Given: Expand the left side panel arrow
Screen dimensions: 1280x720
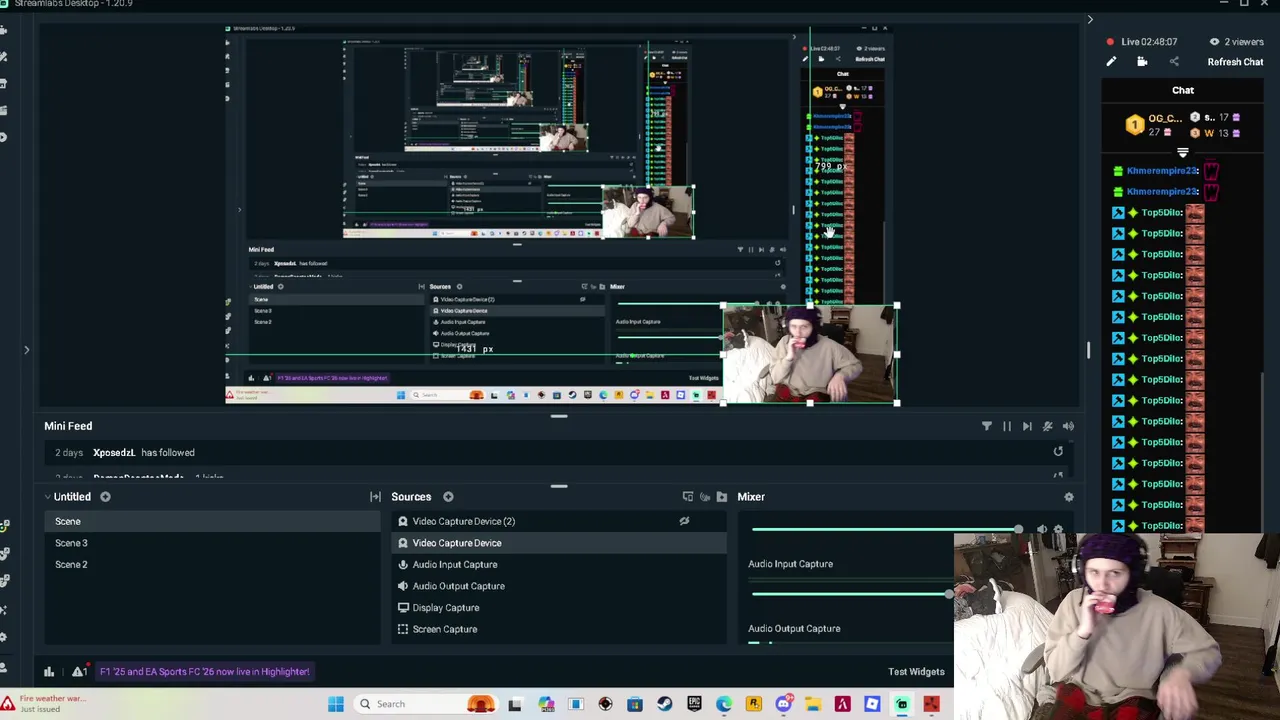Looking at the screenshot, I should 27,350.
